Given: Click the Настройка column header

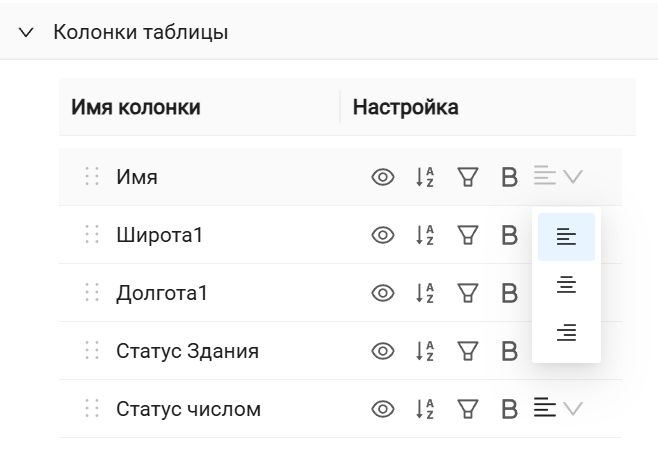Looking at the screenshot, I should tap(406, 107).
